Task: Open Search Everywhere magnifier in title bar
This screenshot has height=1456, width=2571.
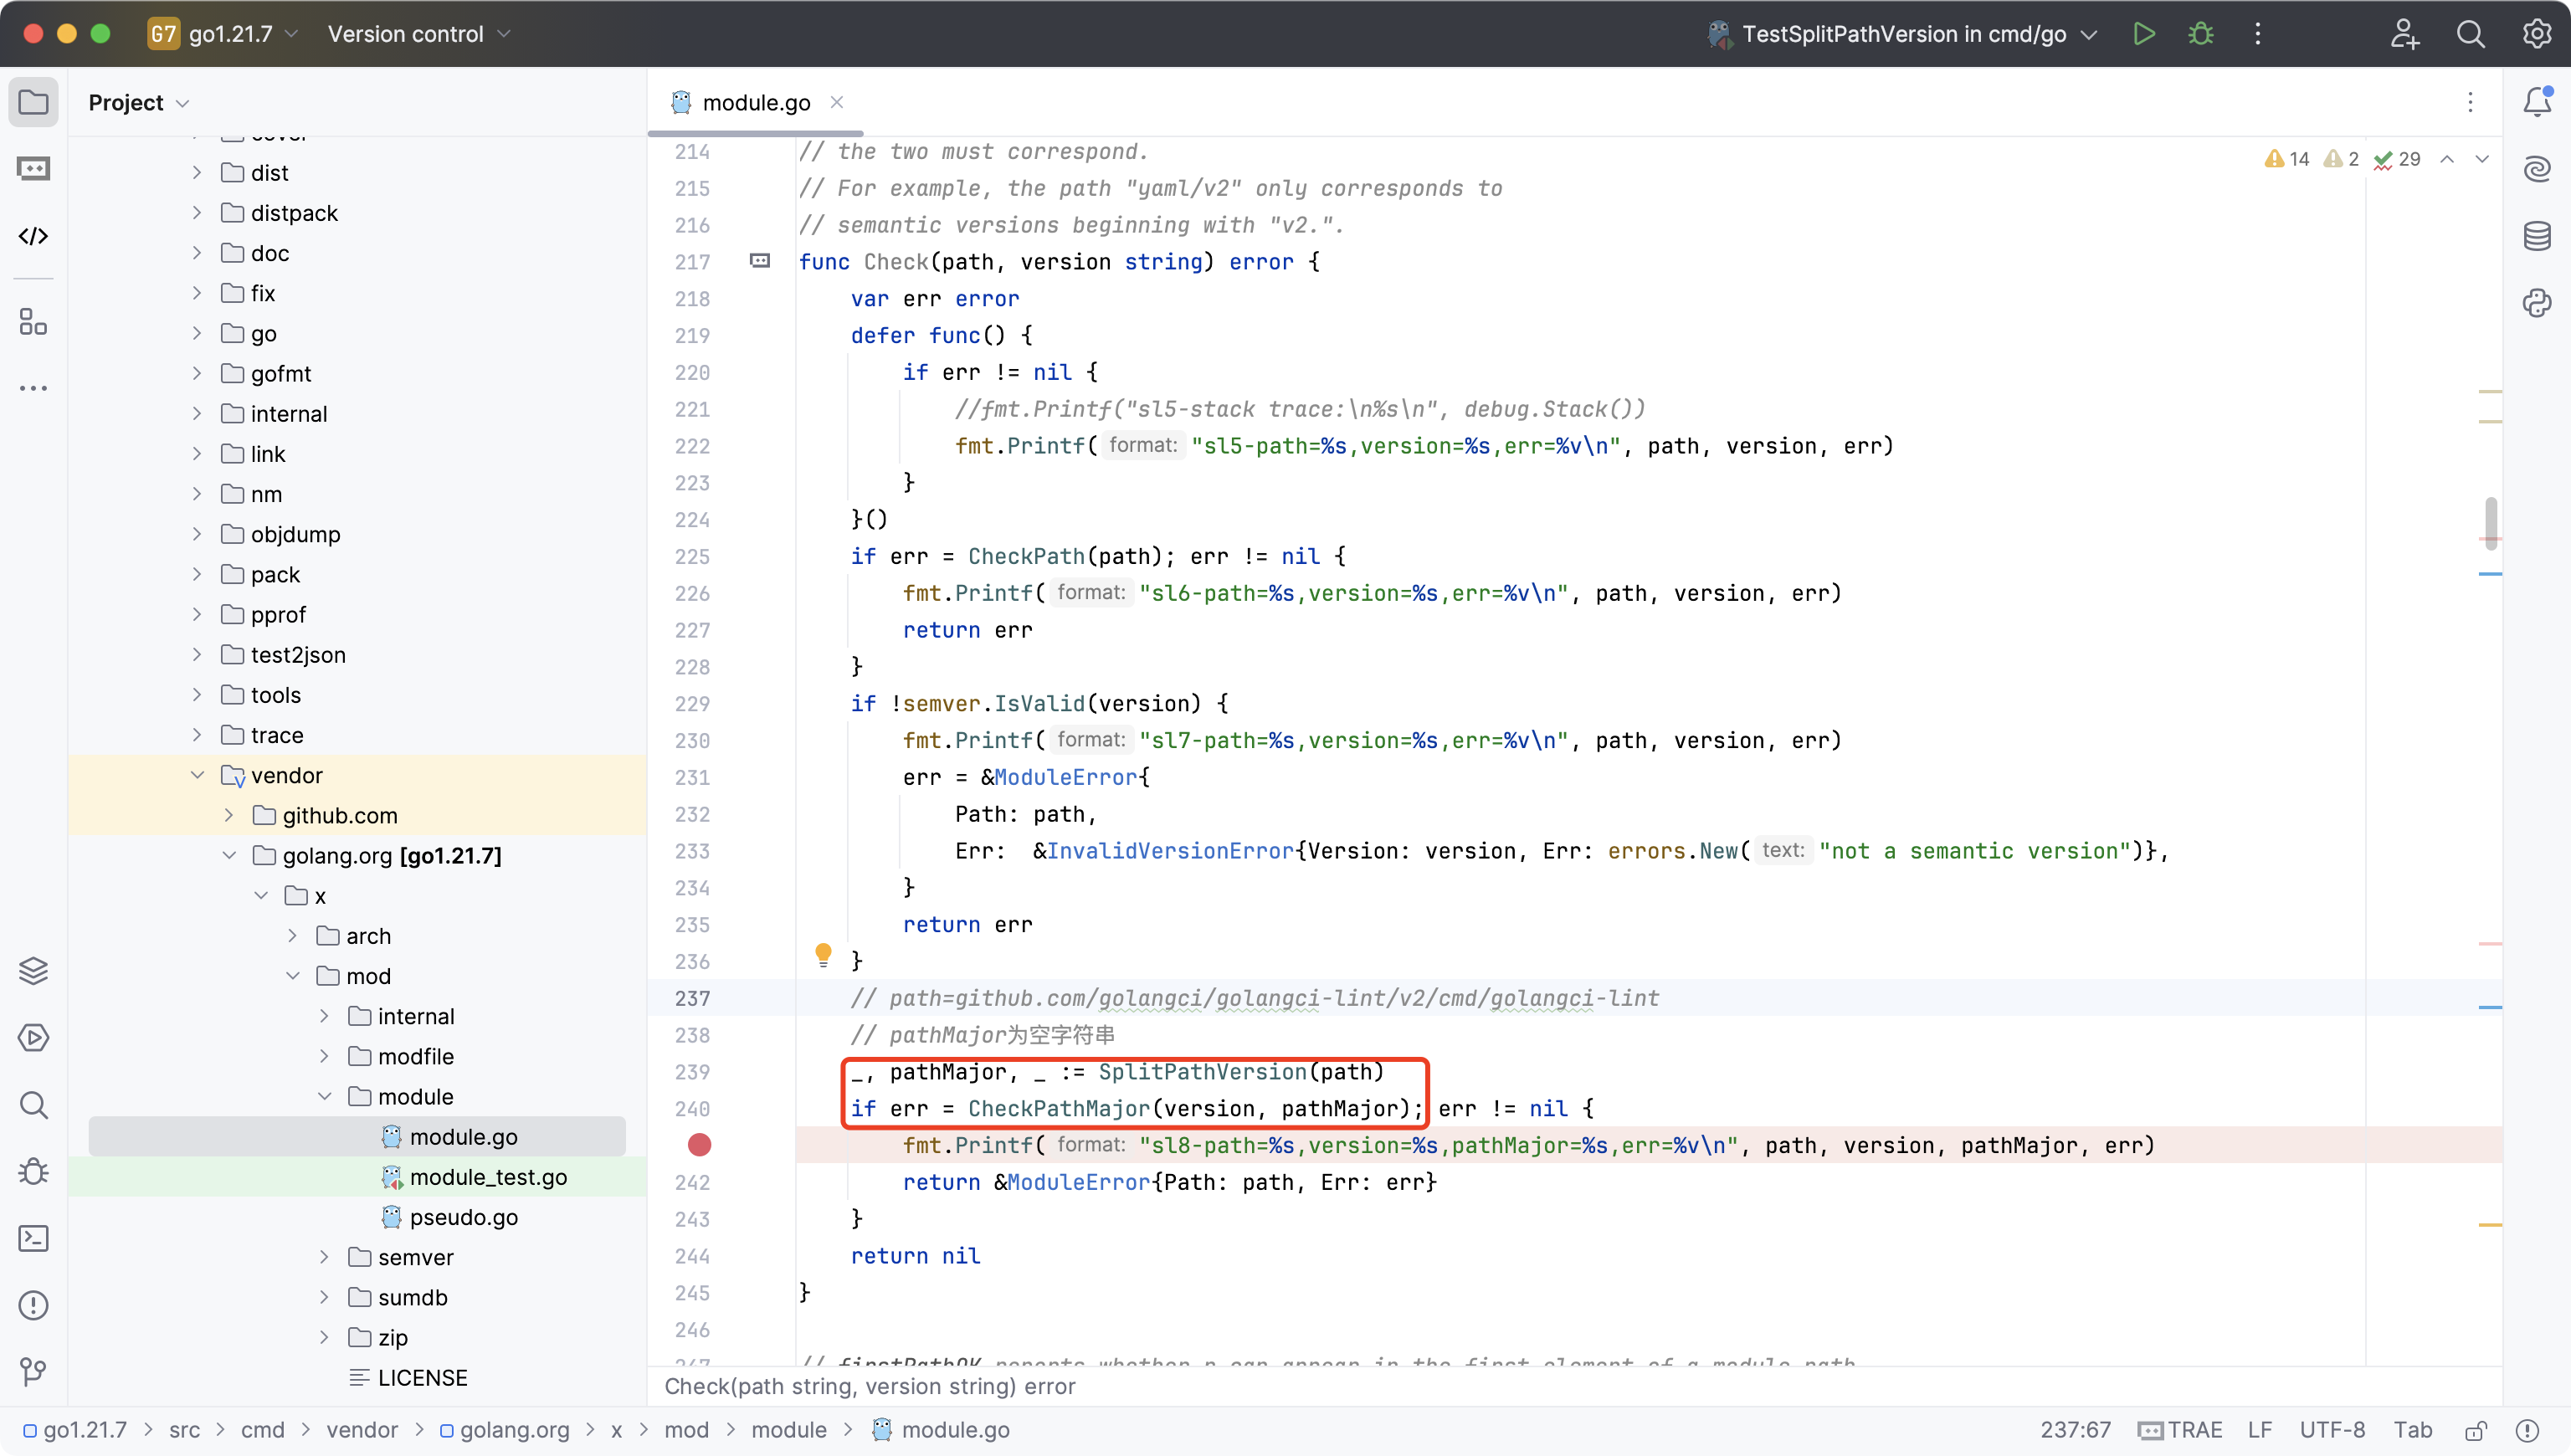Action: coord(2470,34)
